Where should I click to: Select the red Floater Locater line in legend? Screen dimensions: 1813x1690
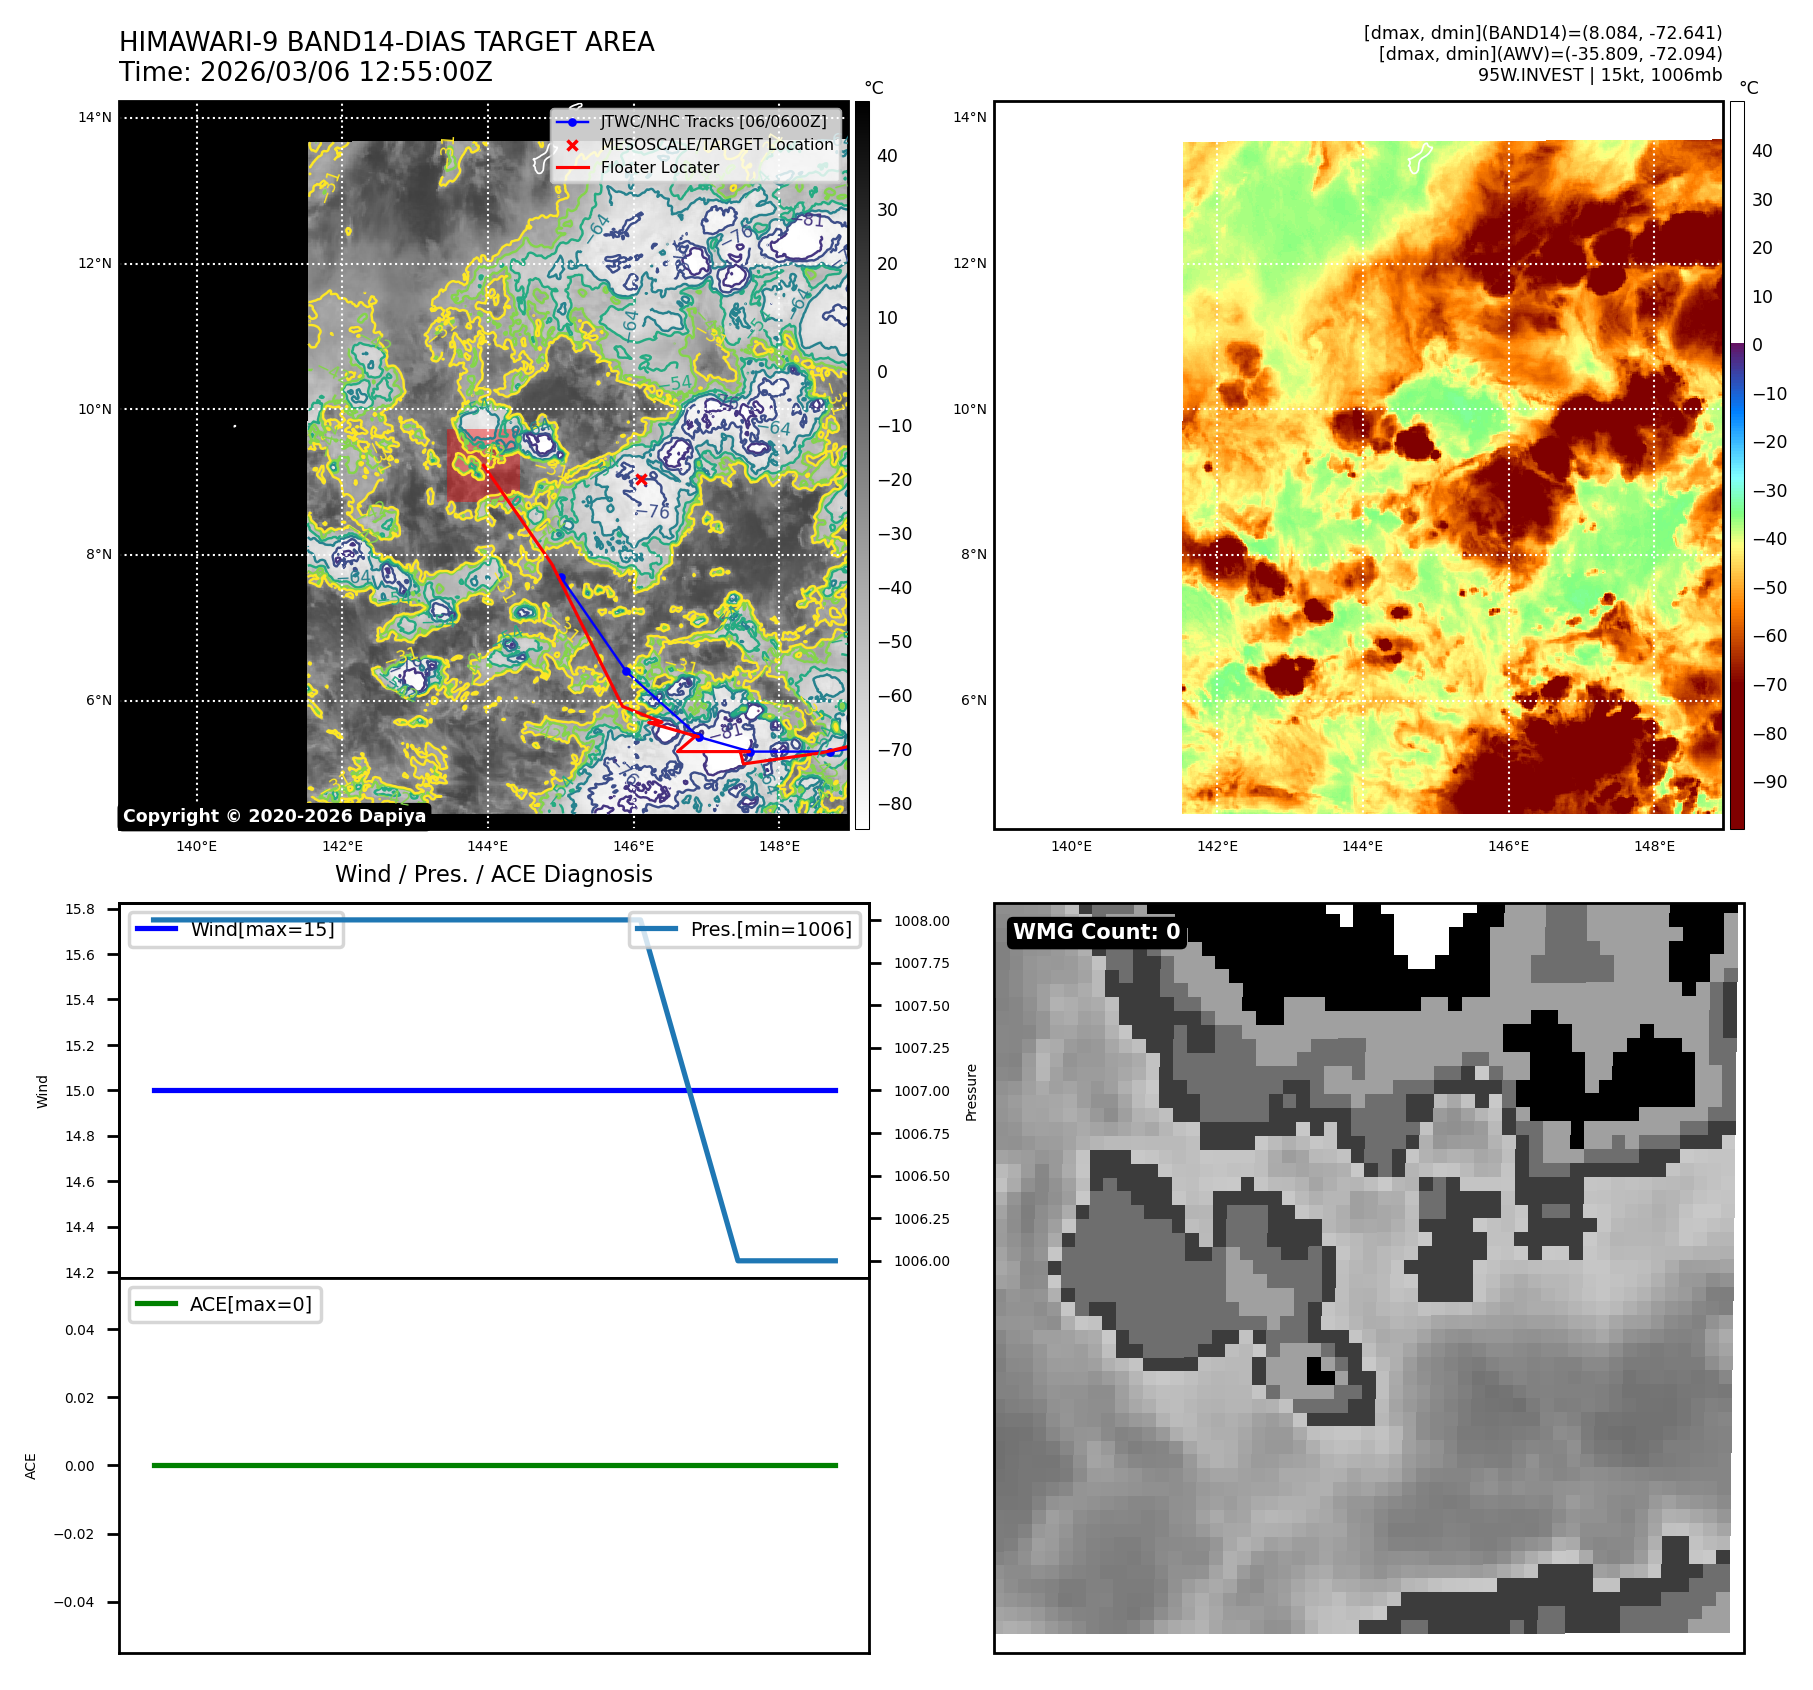point(572,168)
